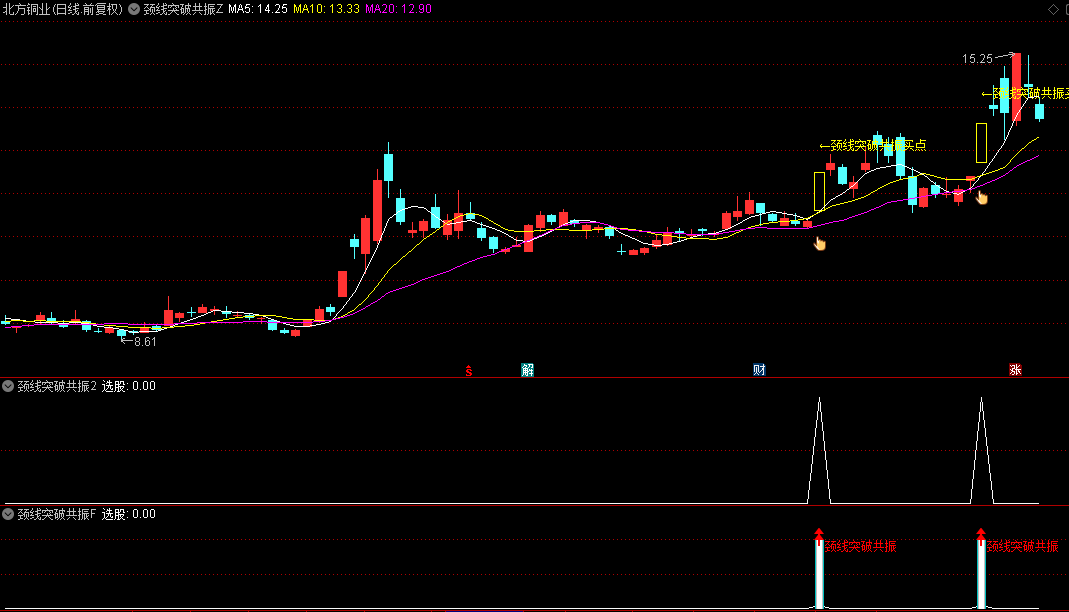1069x612 pixels.
Task: Click 选股: 0.00 in the 颈线突破共振F panel
Action: [129, 514]
